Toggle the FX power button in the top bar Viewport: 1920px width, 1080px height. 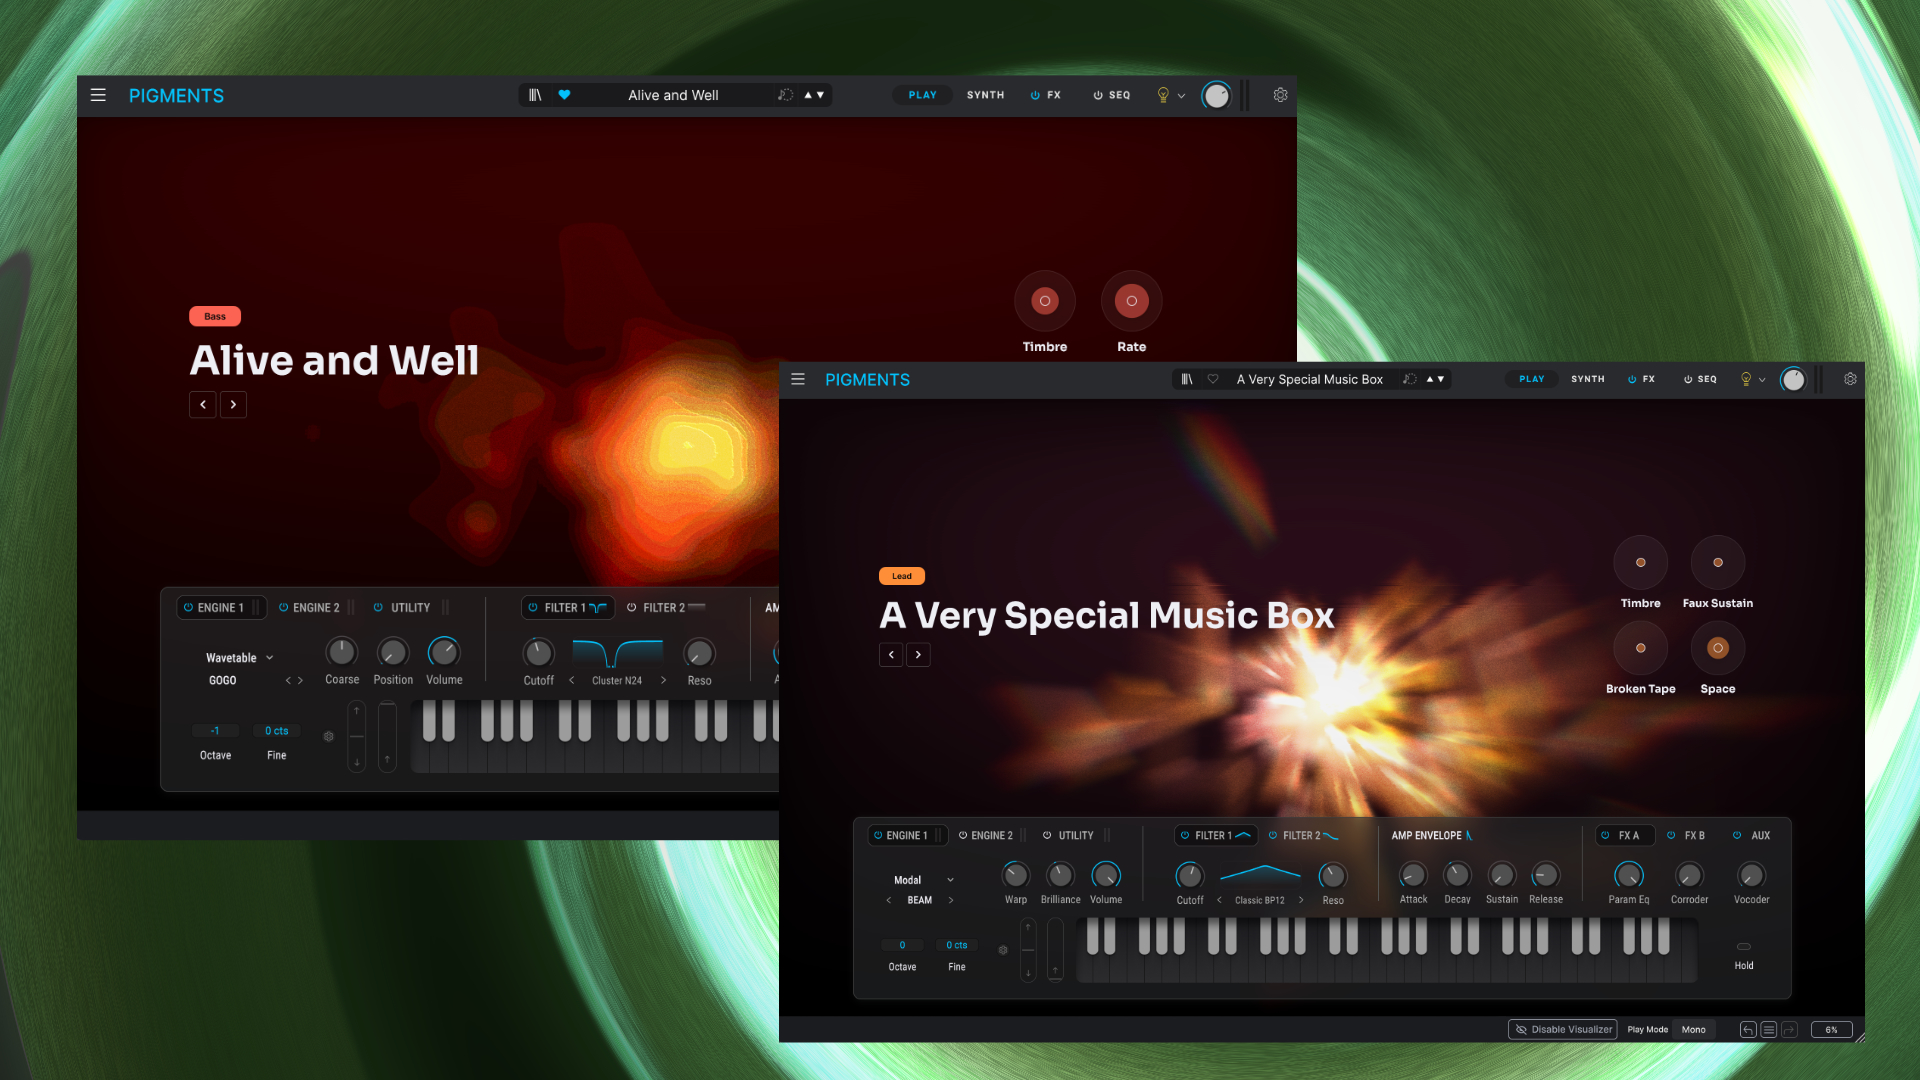[1630, 379]
